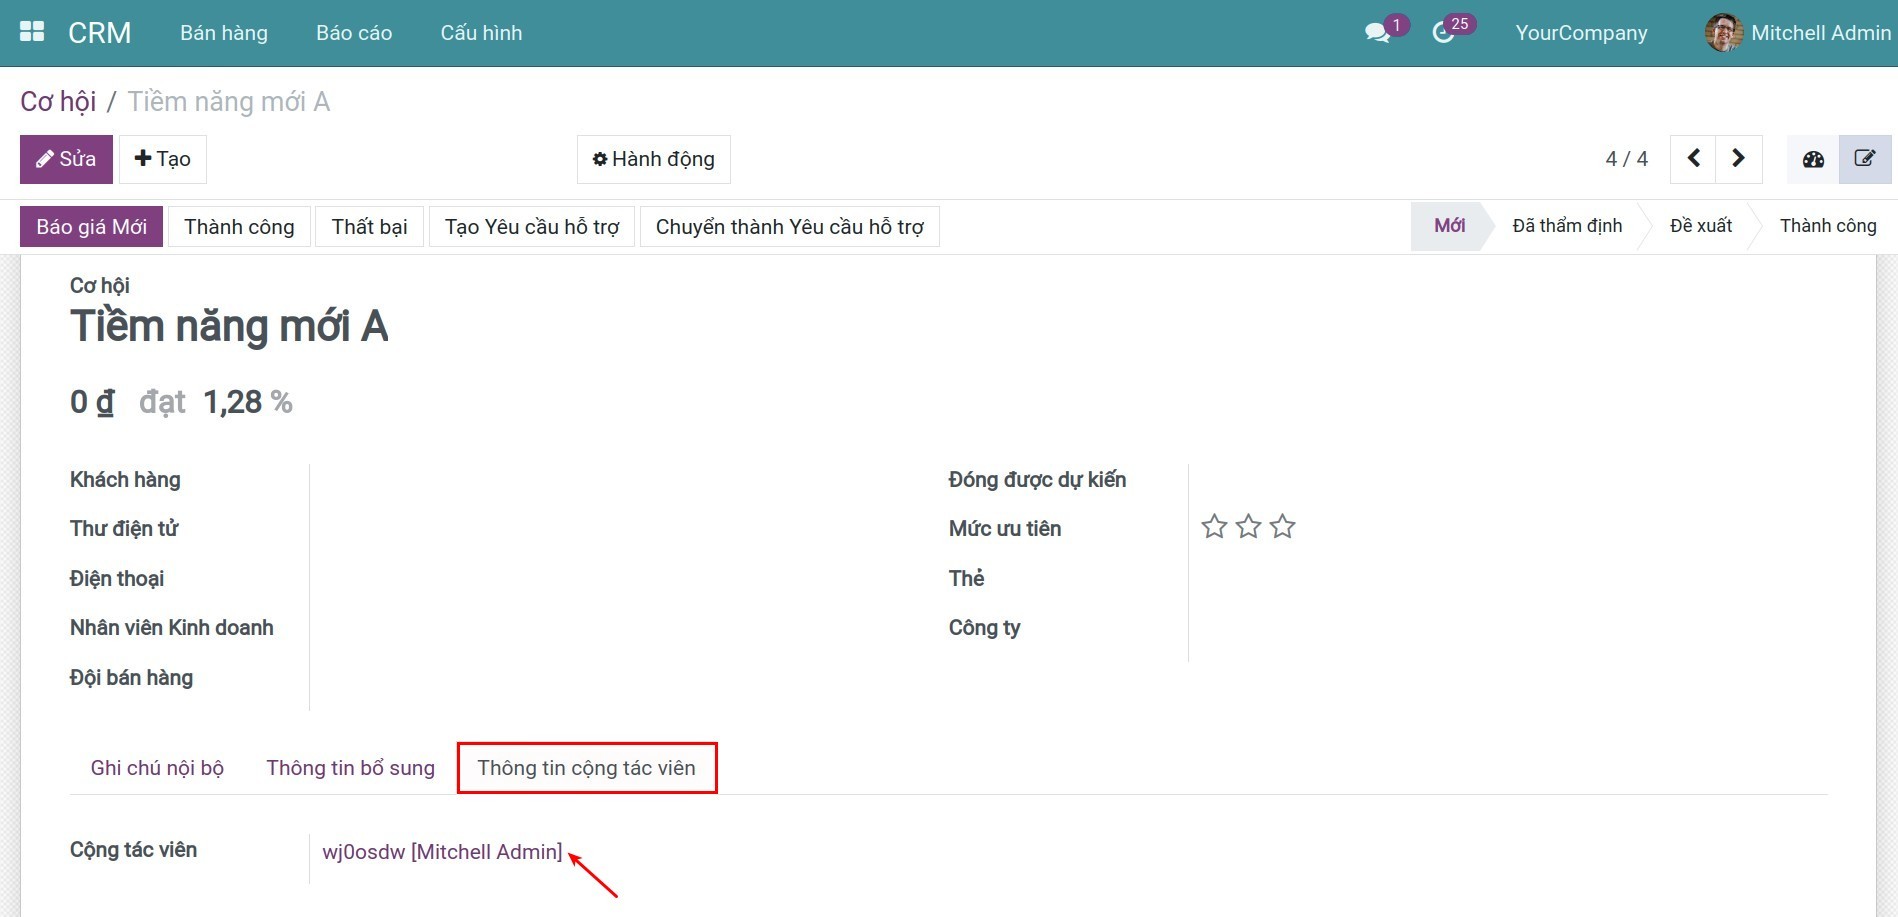Viewport: 1898px width, 917px height.
Task: Open the Hành động dropdown
Action: coord(653,159)
